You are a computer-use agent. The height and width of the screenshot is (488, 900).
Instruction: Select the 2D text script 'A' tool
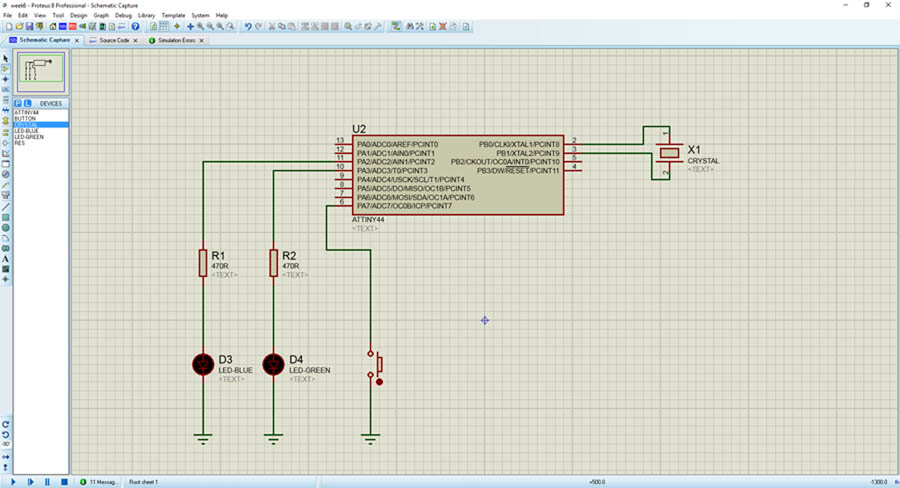click(x=5, y=259)
